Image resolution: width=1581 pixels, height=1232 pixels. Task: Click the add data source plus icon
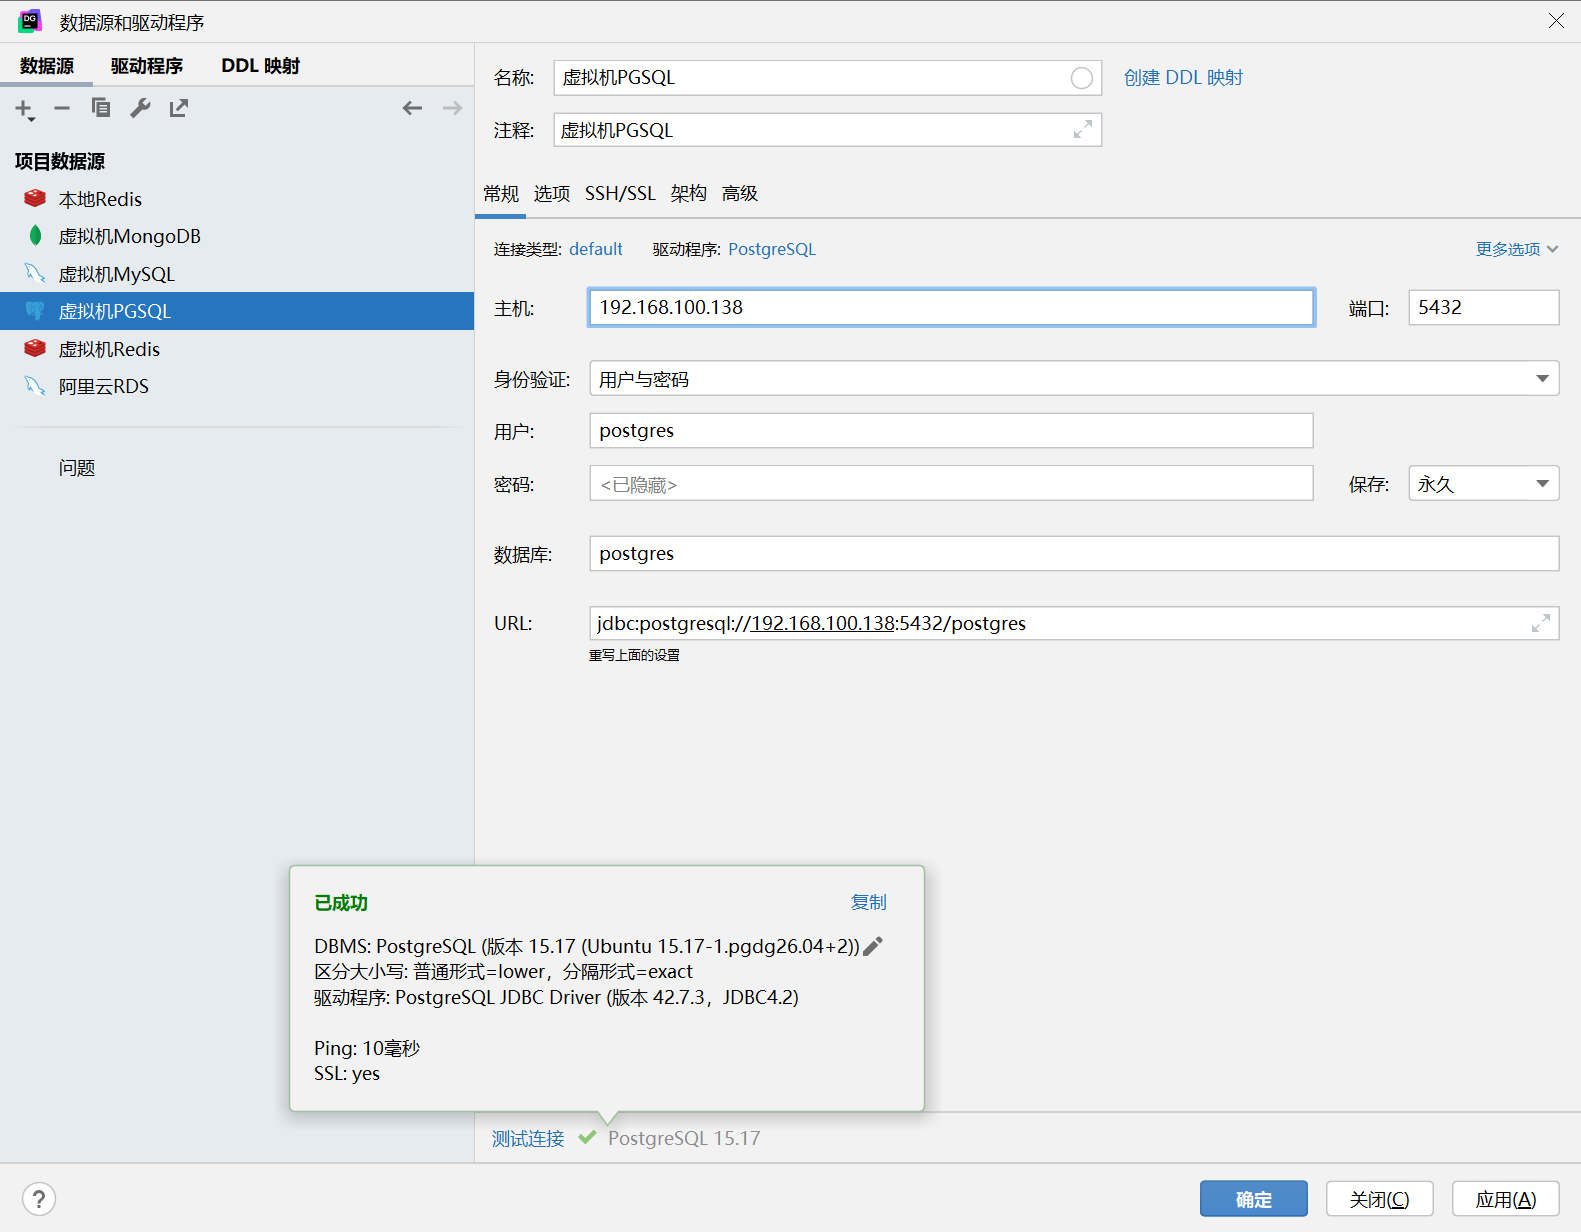[x=24, y=108]
